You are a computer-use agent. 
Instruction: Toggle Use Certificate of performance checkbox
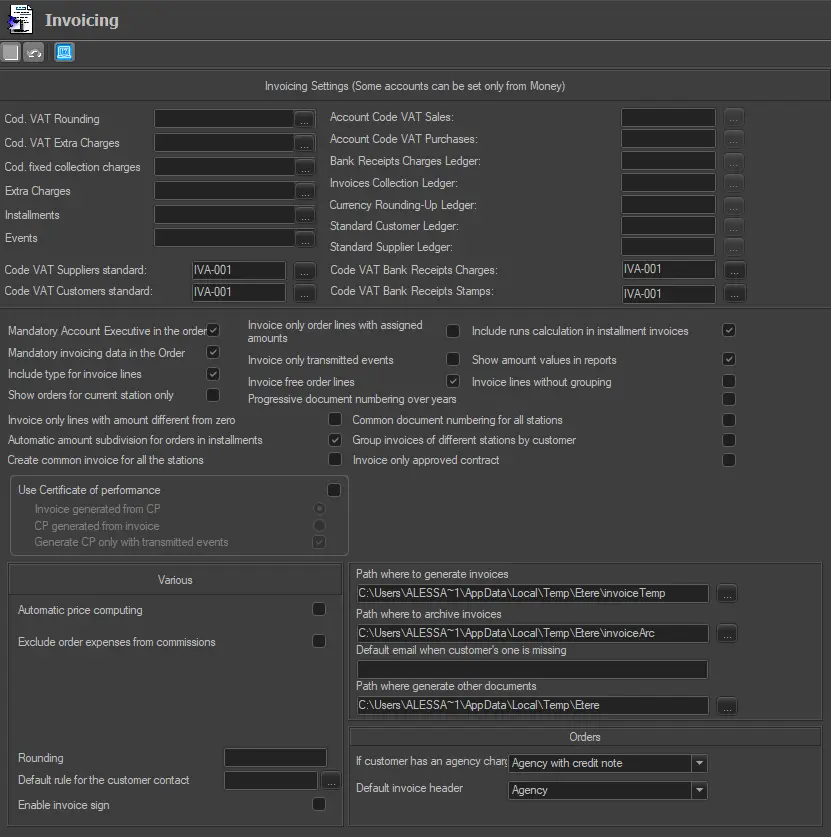click(x=334, y=490)
